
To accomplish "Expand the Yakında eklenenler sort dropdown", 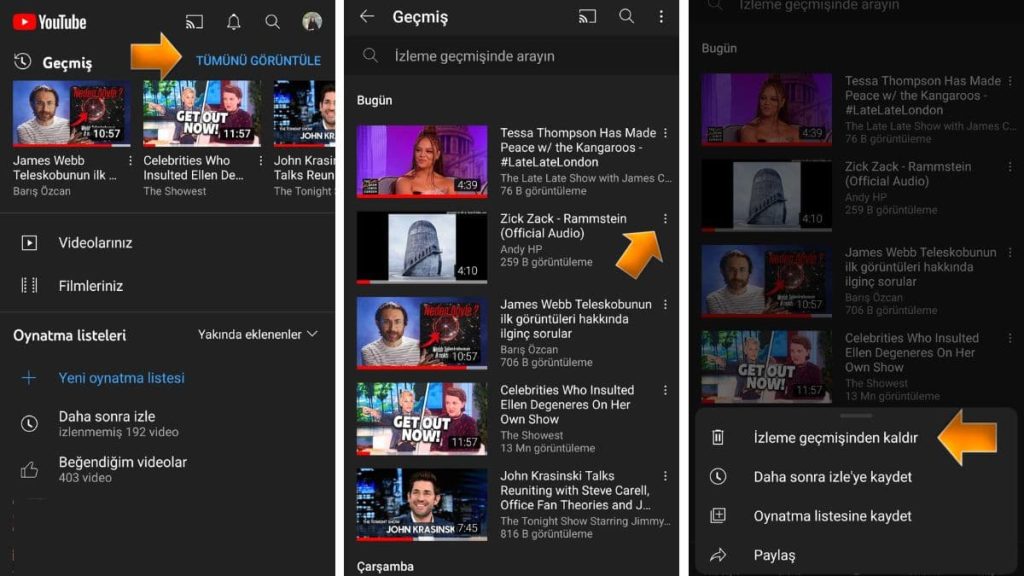I will (258, 334).
